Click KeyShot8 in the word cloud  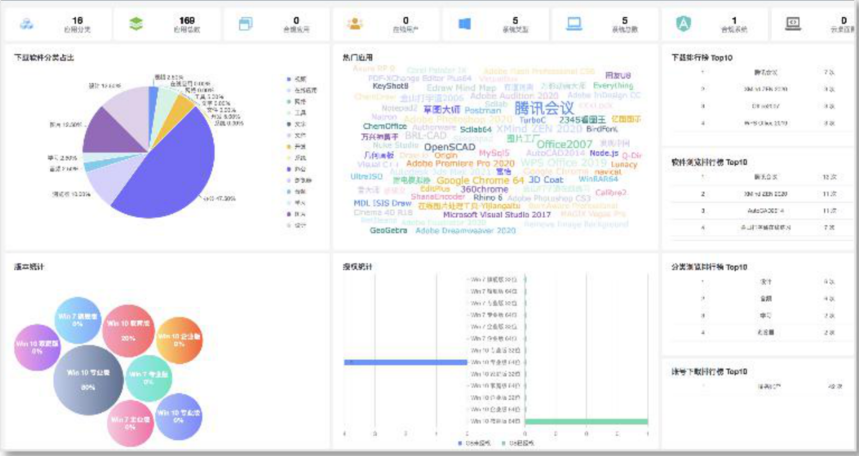click(x=391, y=86)
